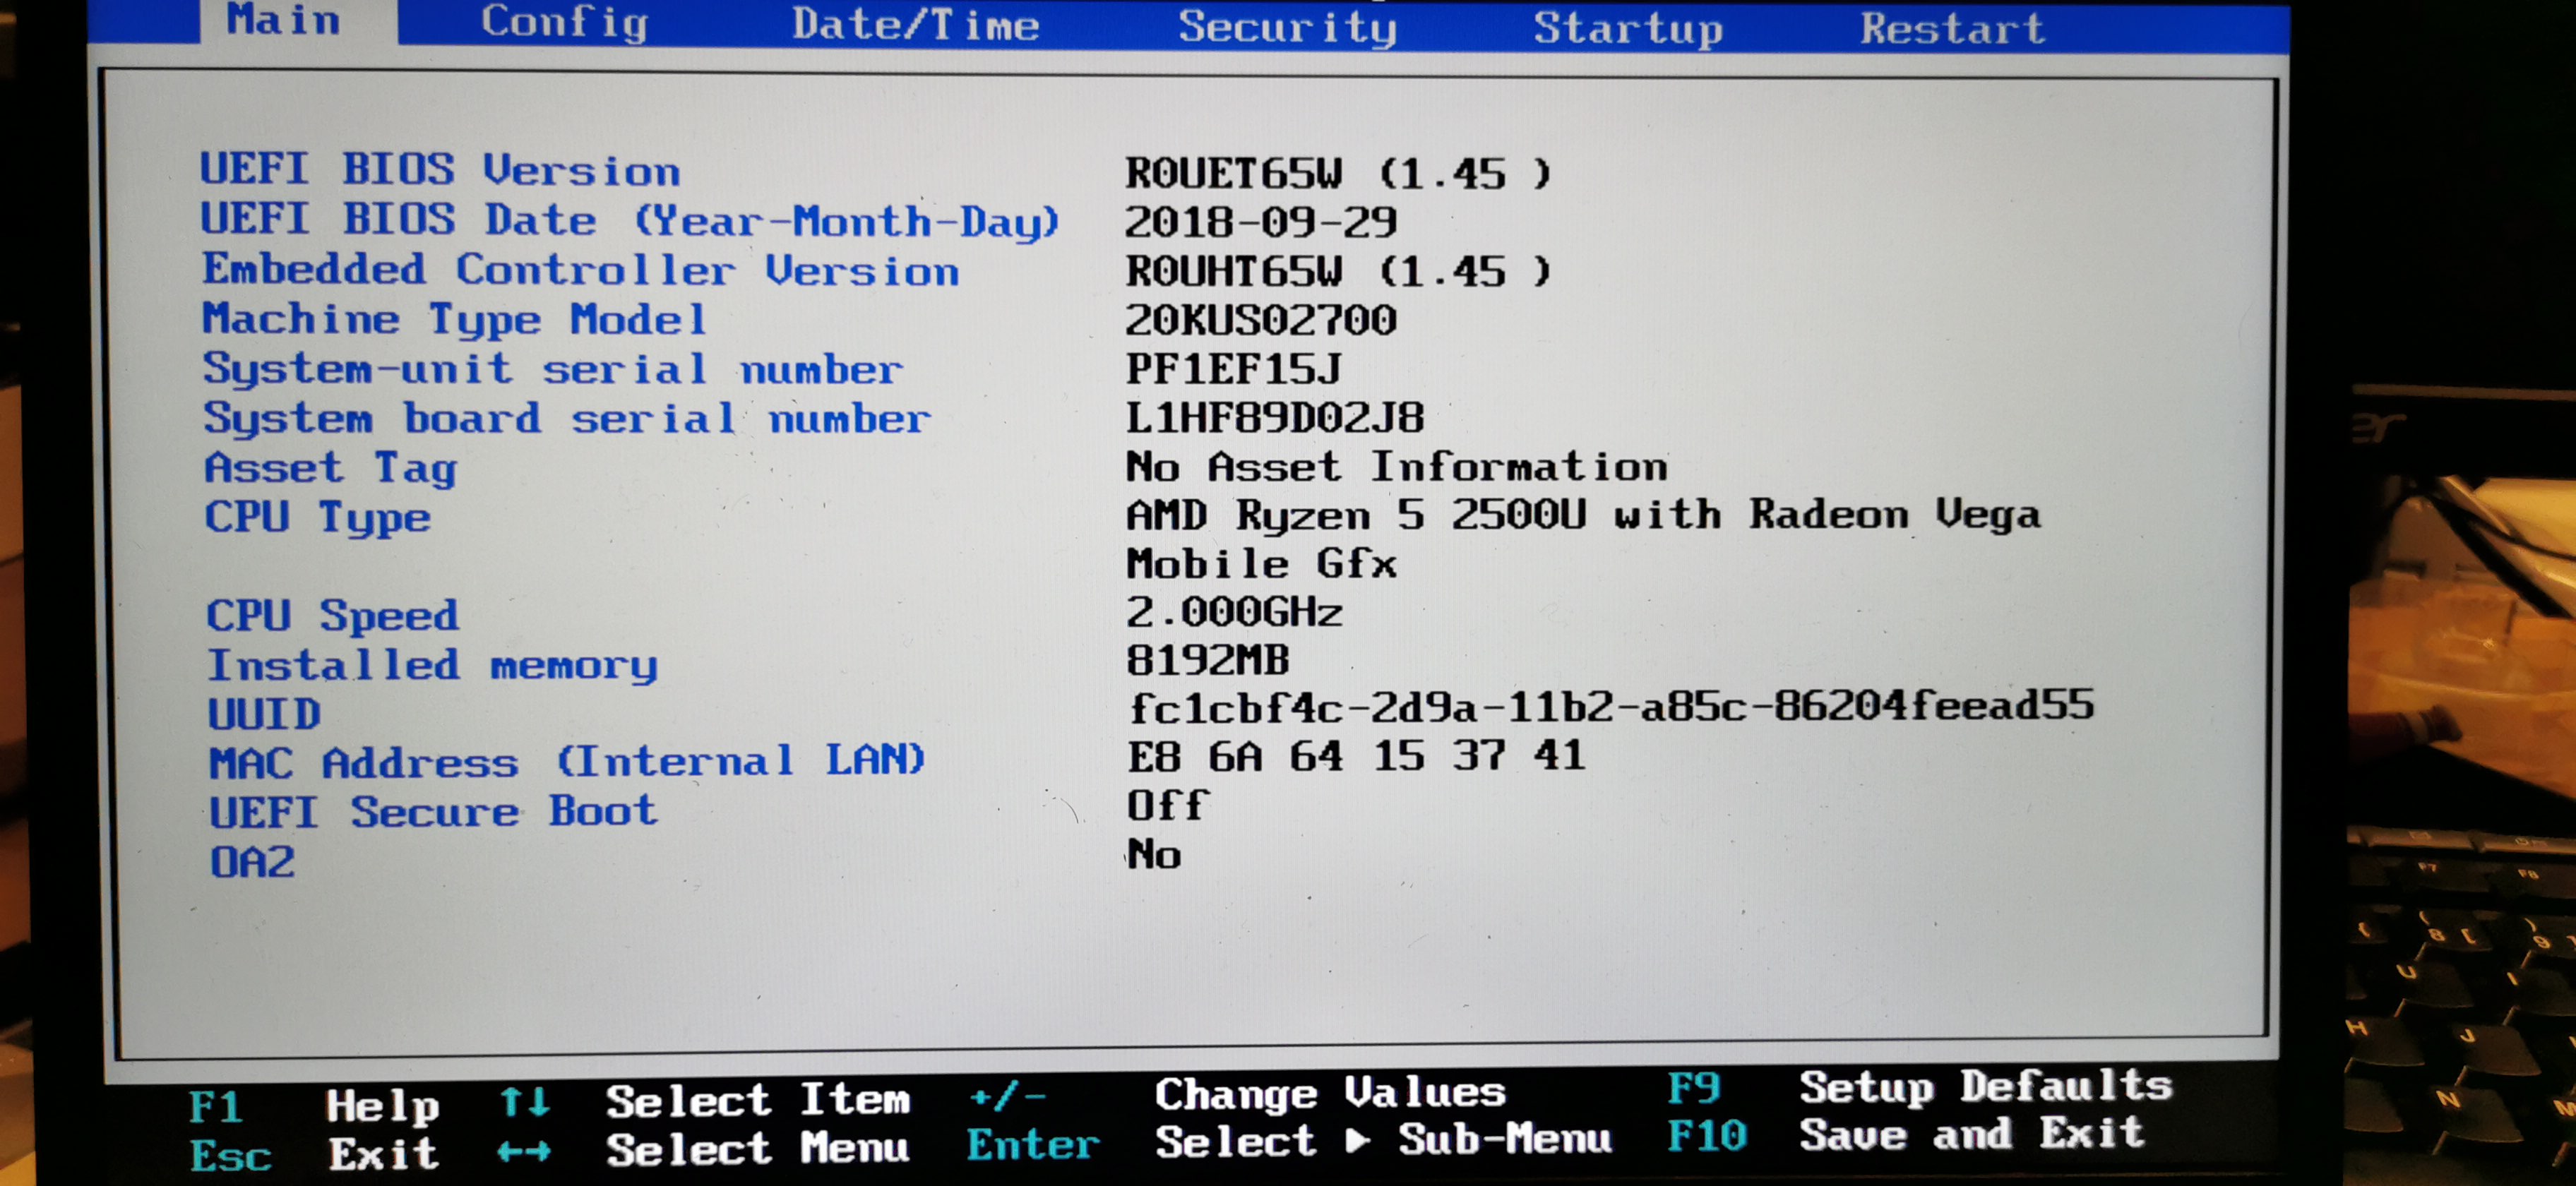Open the Date/Time tab
Image resolution: width=2576 pixels, height=1186 pixels.
(915, 24)
